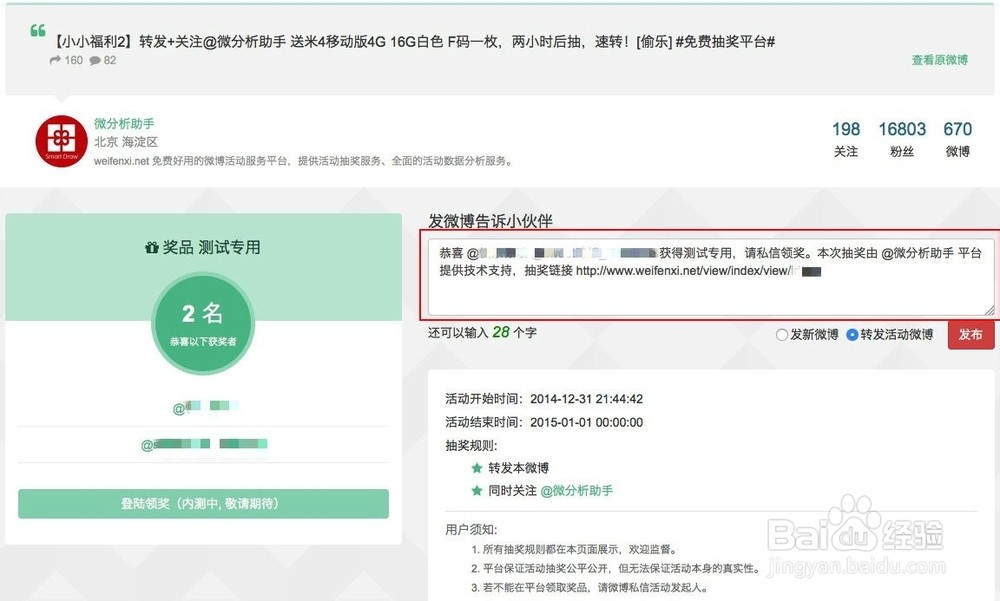
Task: Click the gift icon beside 奖品 测试专用
Action: tap(152, 248)
